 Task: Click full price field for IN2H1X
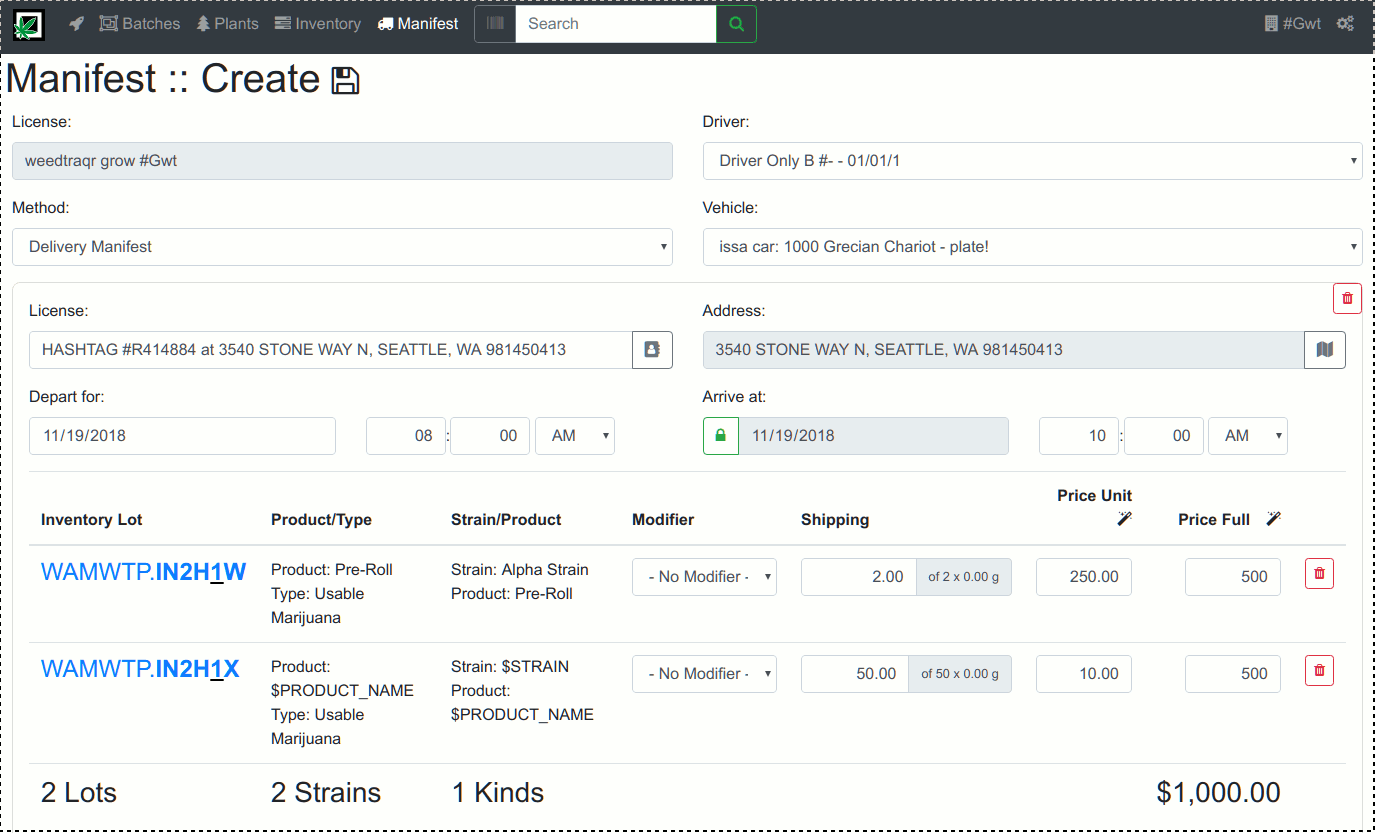coord(1233,674)
